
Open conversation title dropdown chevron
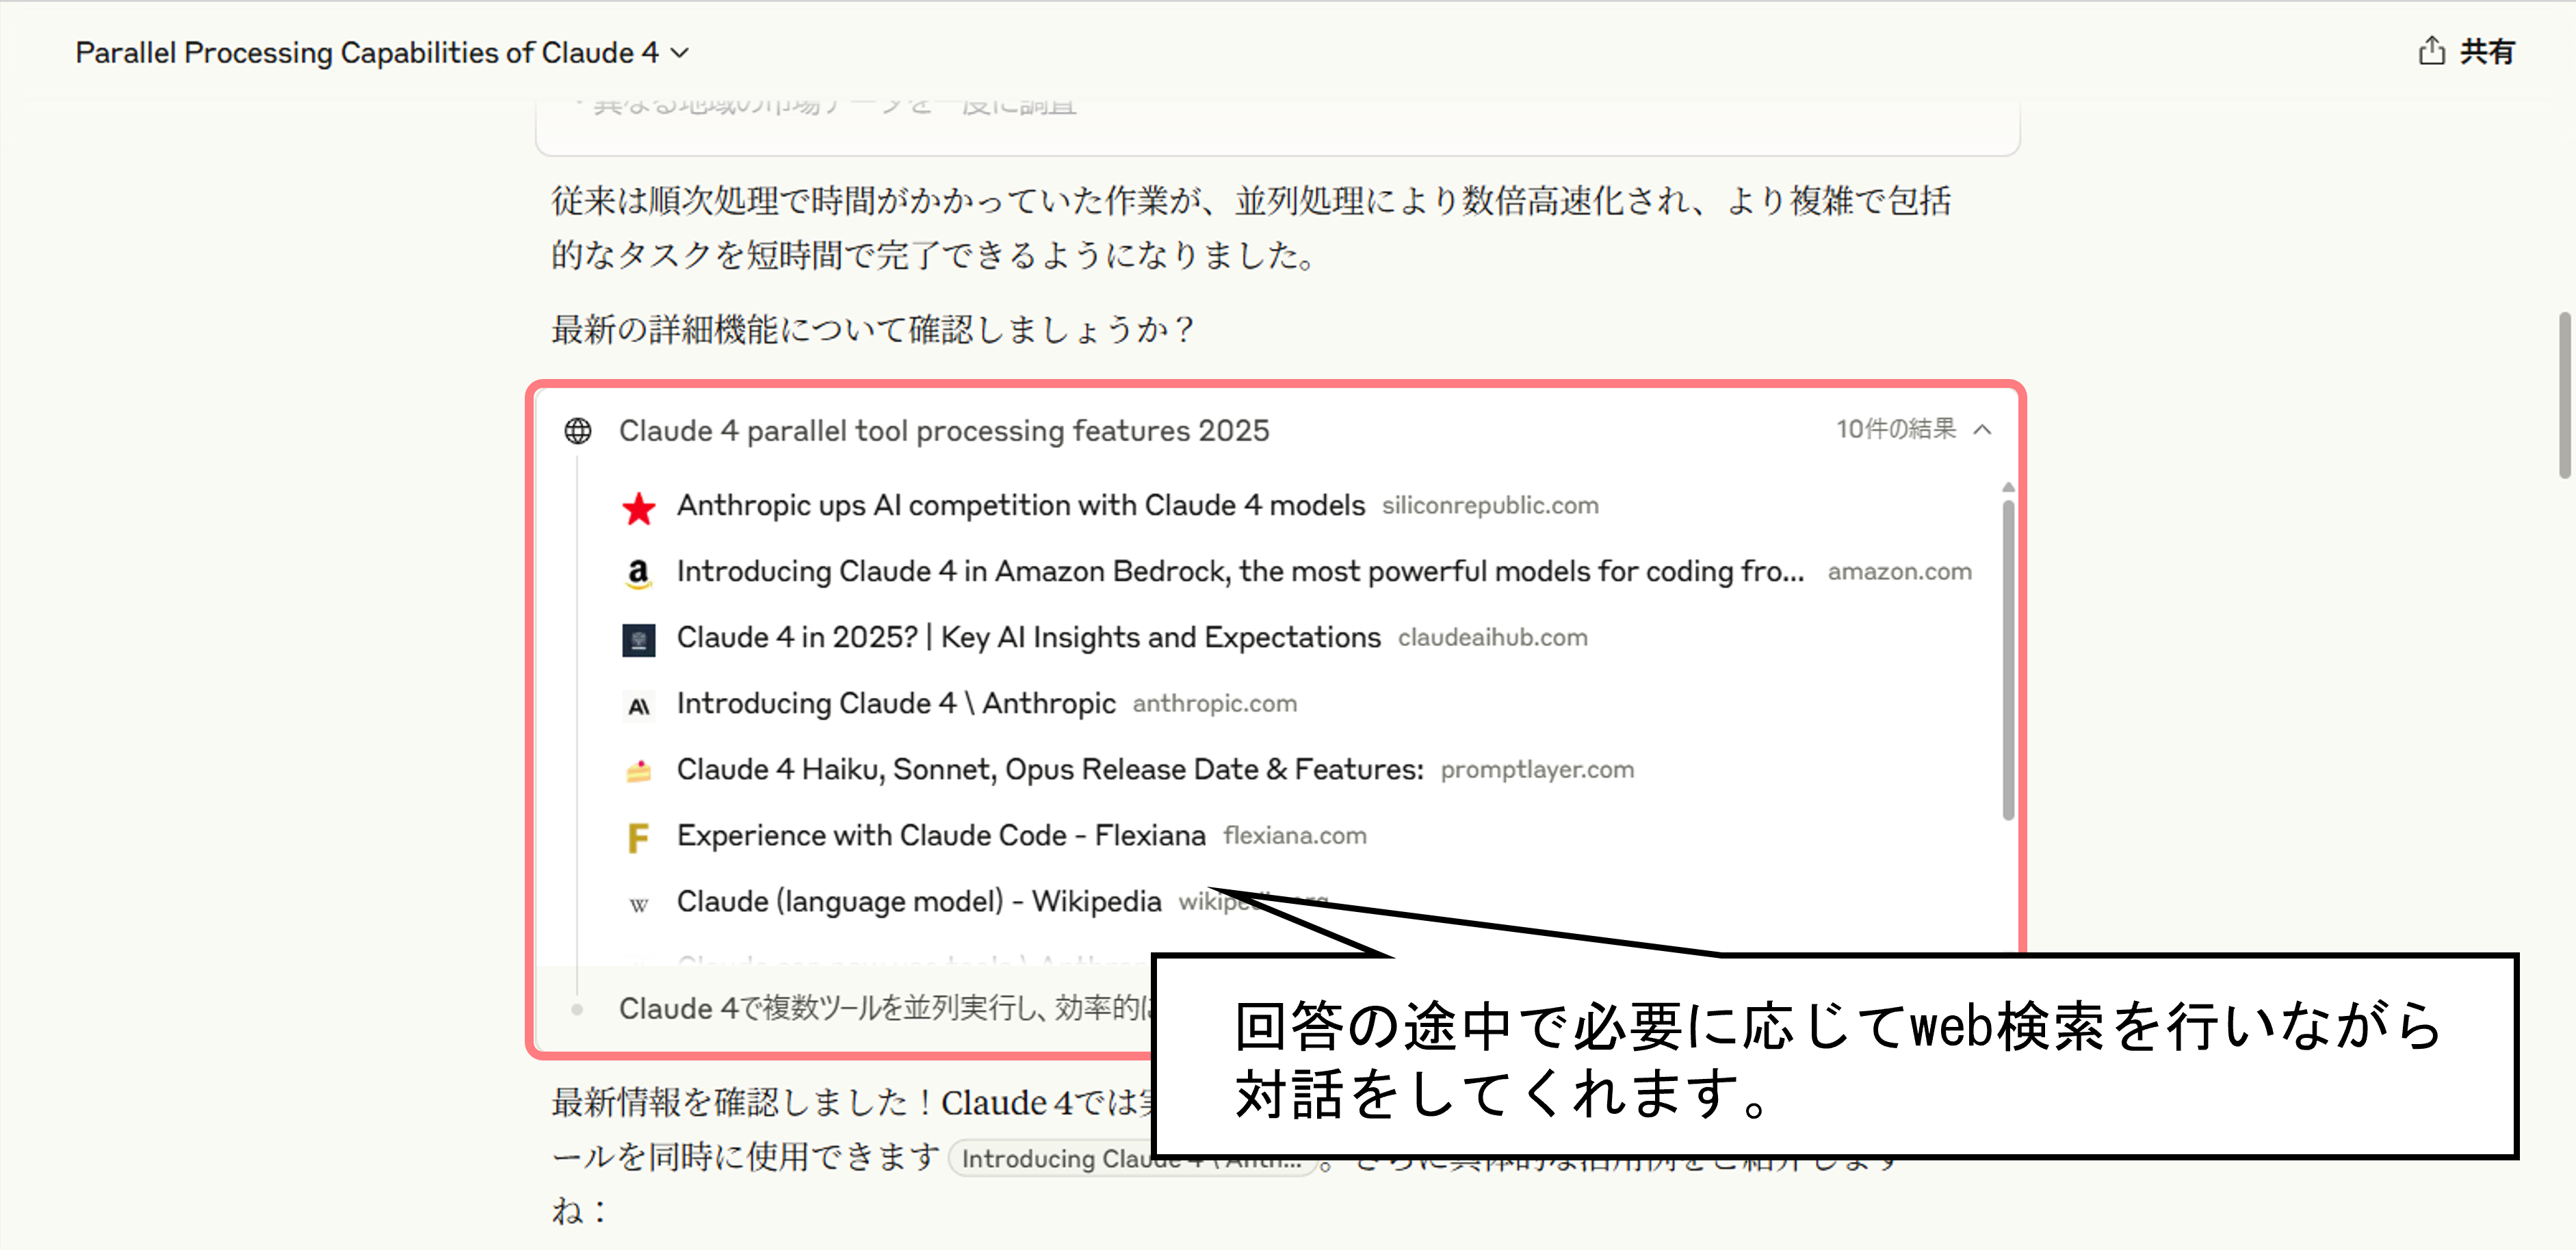680,53
